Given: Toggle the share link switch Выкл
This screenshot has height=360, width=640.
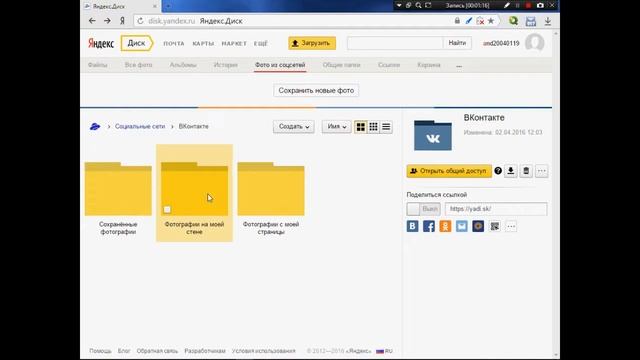Looking at the screenshot, I should tap(424, 209).
